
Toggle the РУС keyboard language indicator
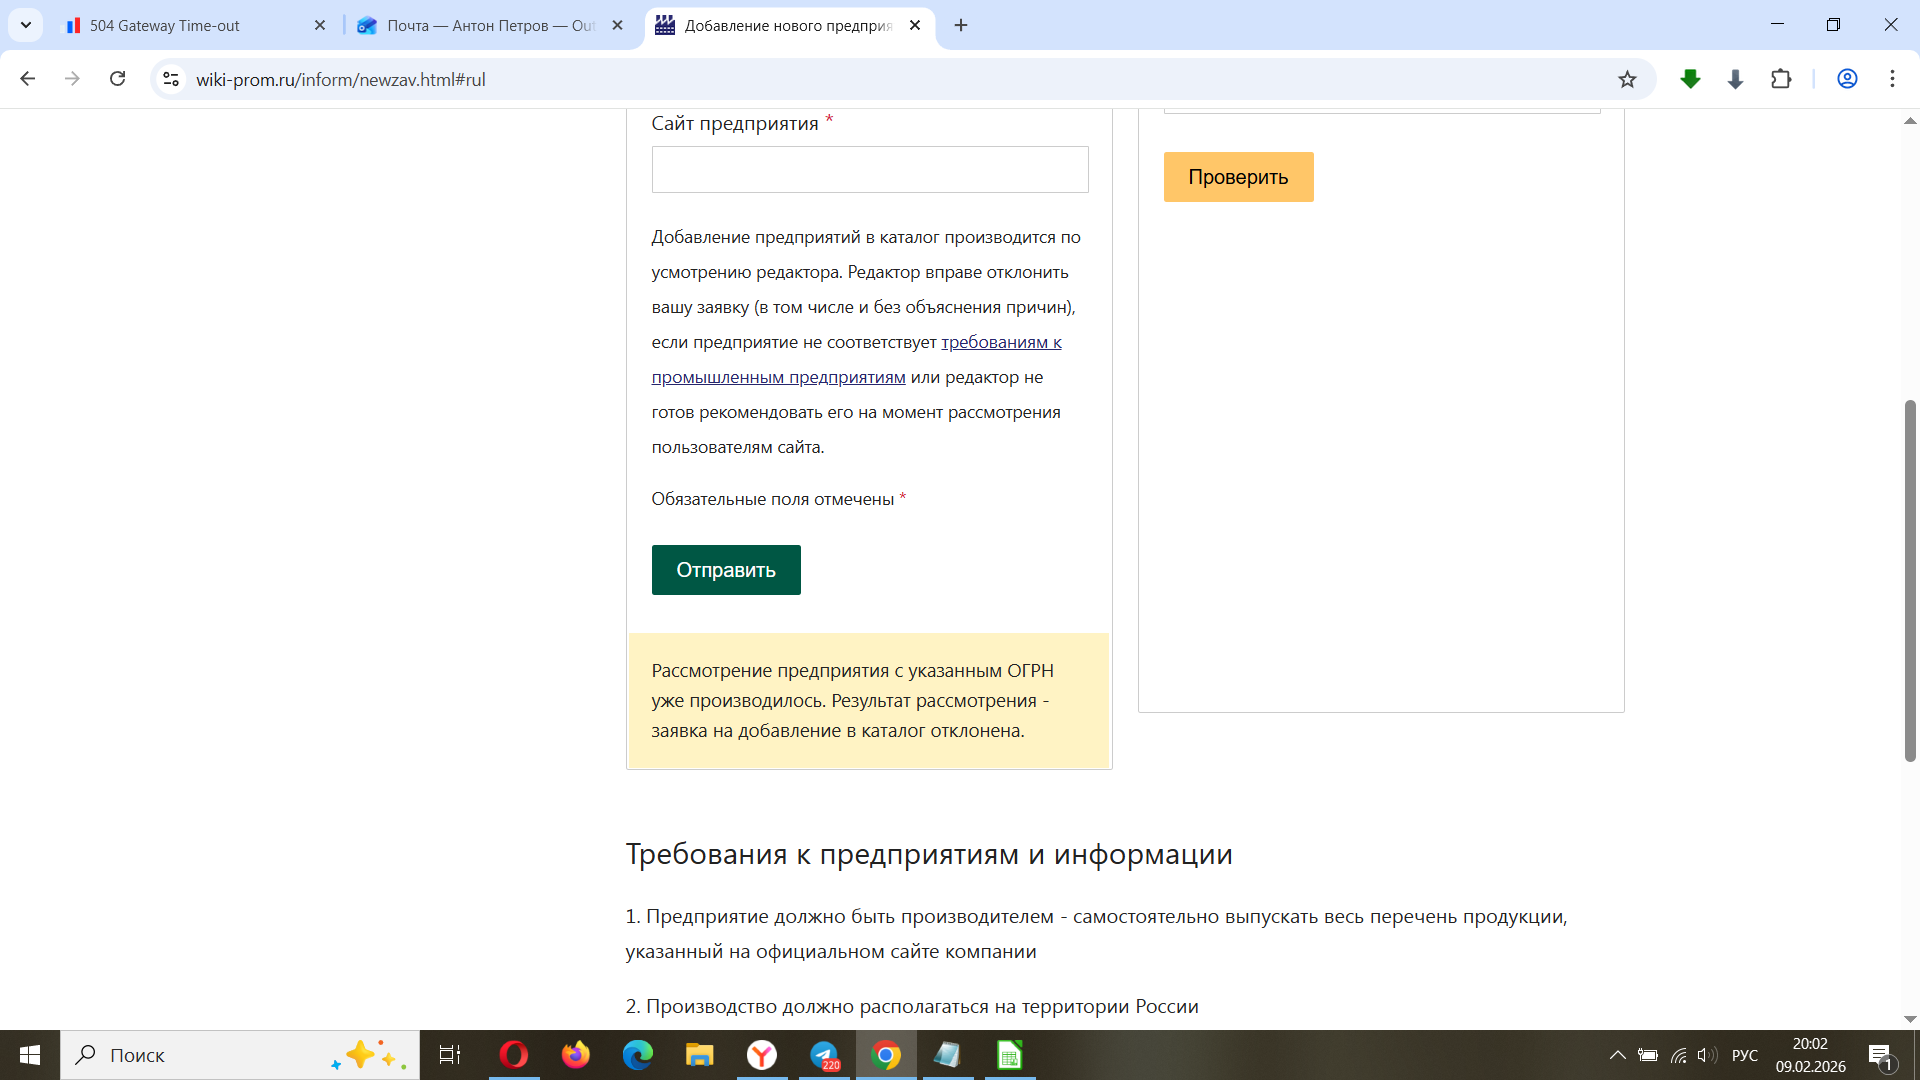click(x=1744, y=1055)
